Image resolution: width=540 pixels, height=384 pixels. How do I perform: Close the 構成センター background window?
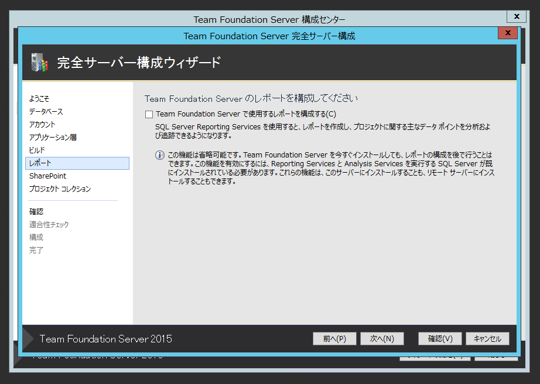[517, 16]
